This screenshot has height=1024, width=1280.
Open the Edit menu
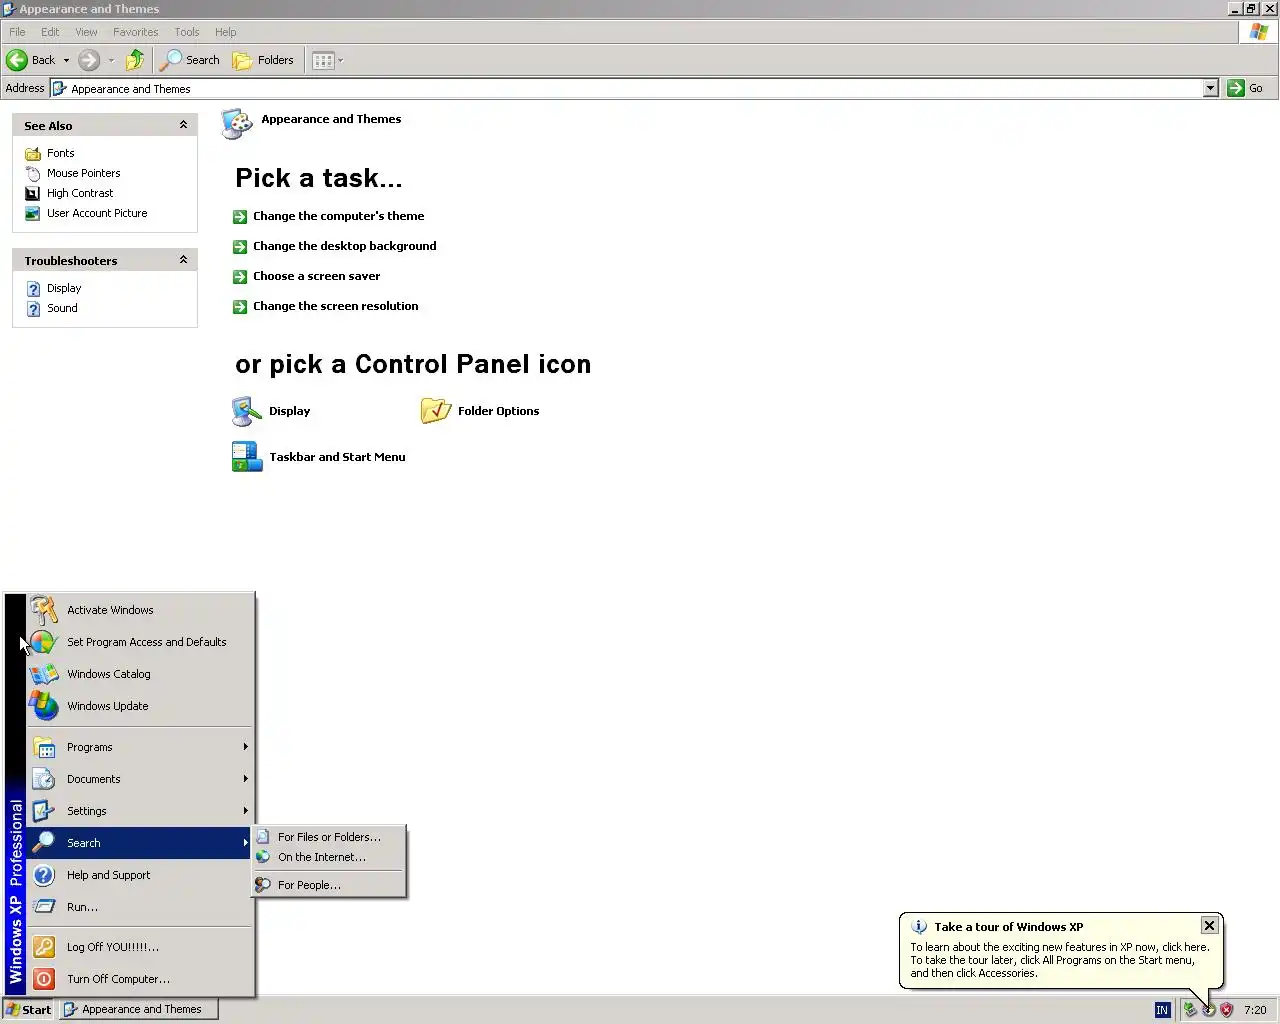click(50, 32)
